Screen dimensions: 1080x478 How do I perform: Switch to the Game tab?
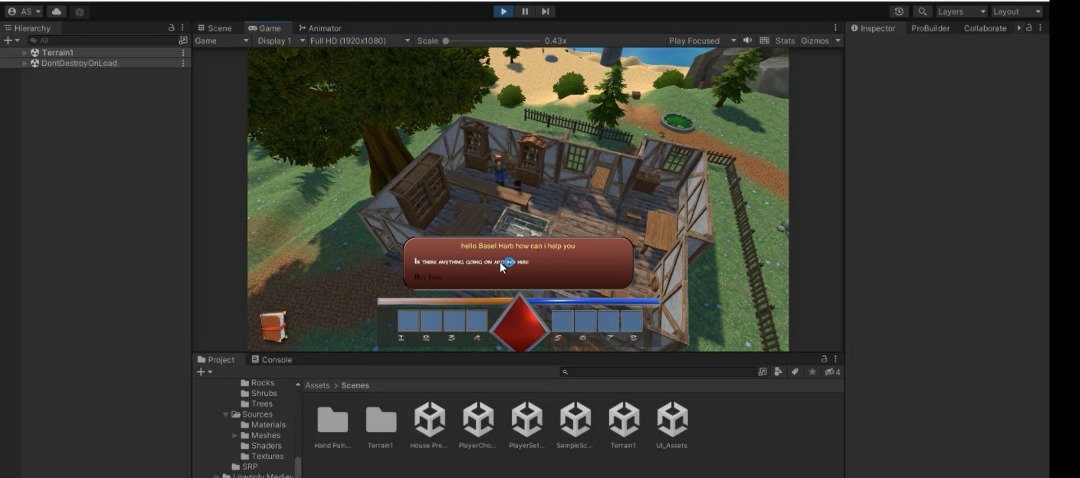coord(264,28)
